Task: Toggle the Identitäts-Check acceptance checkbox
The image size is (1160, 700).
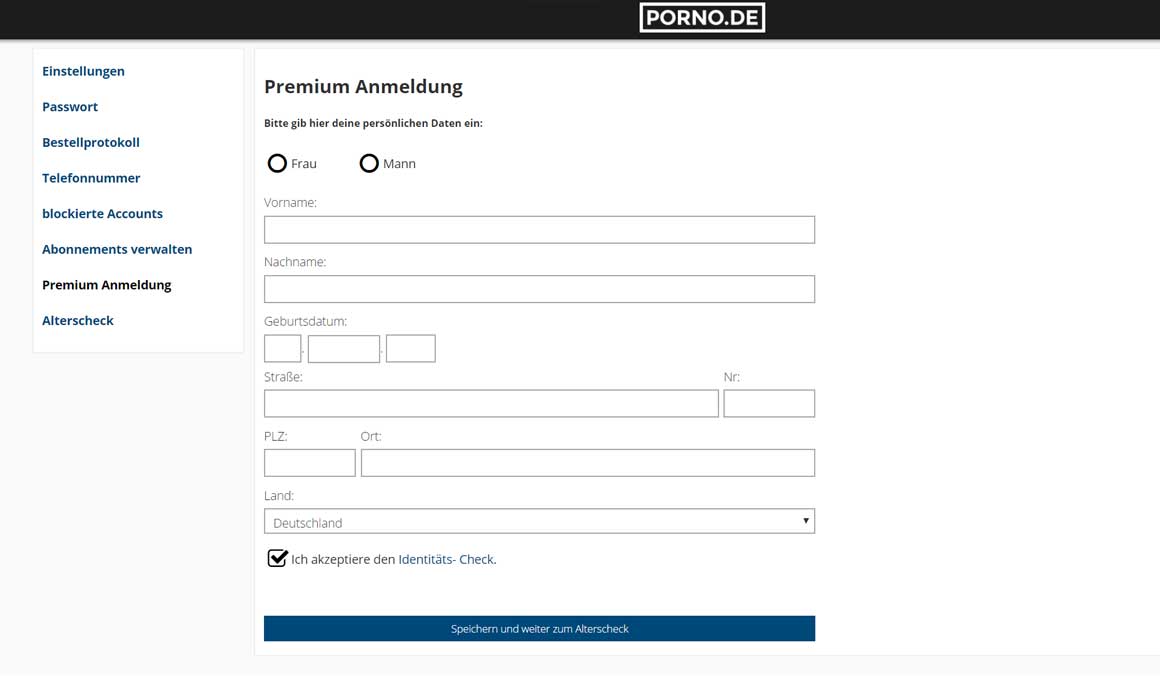Action: pyautogui.click(x=277, y=558)
